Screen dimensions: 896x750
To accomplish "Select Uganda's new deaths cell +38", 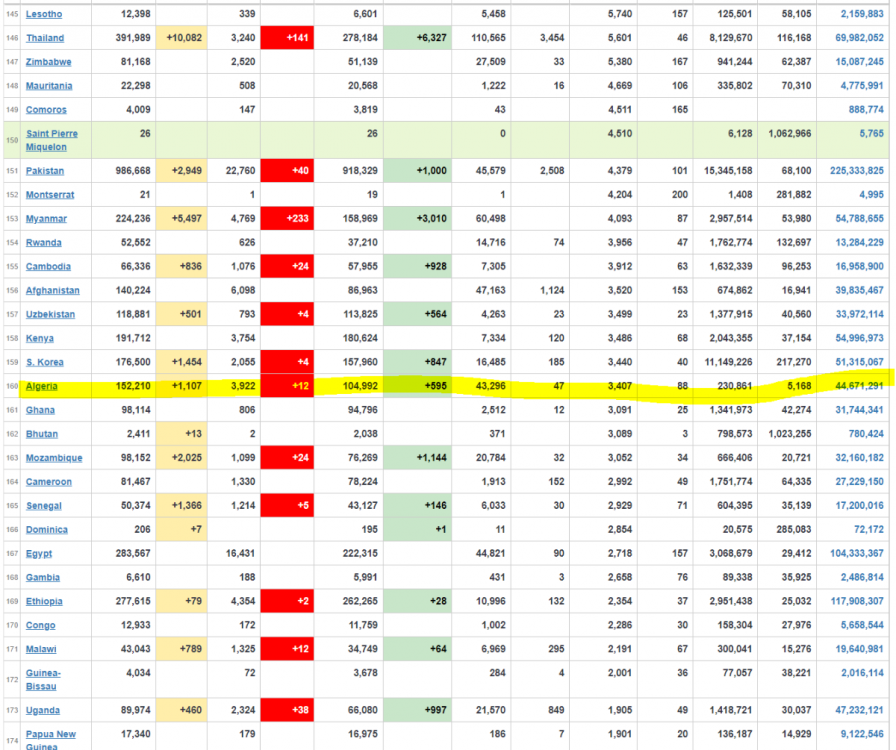I will click(287, 710).
